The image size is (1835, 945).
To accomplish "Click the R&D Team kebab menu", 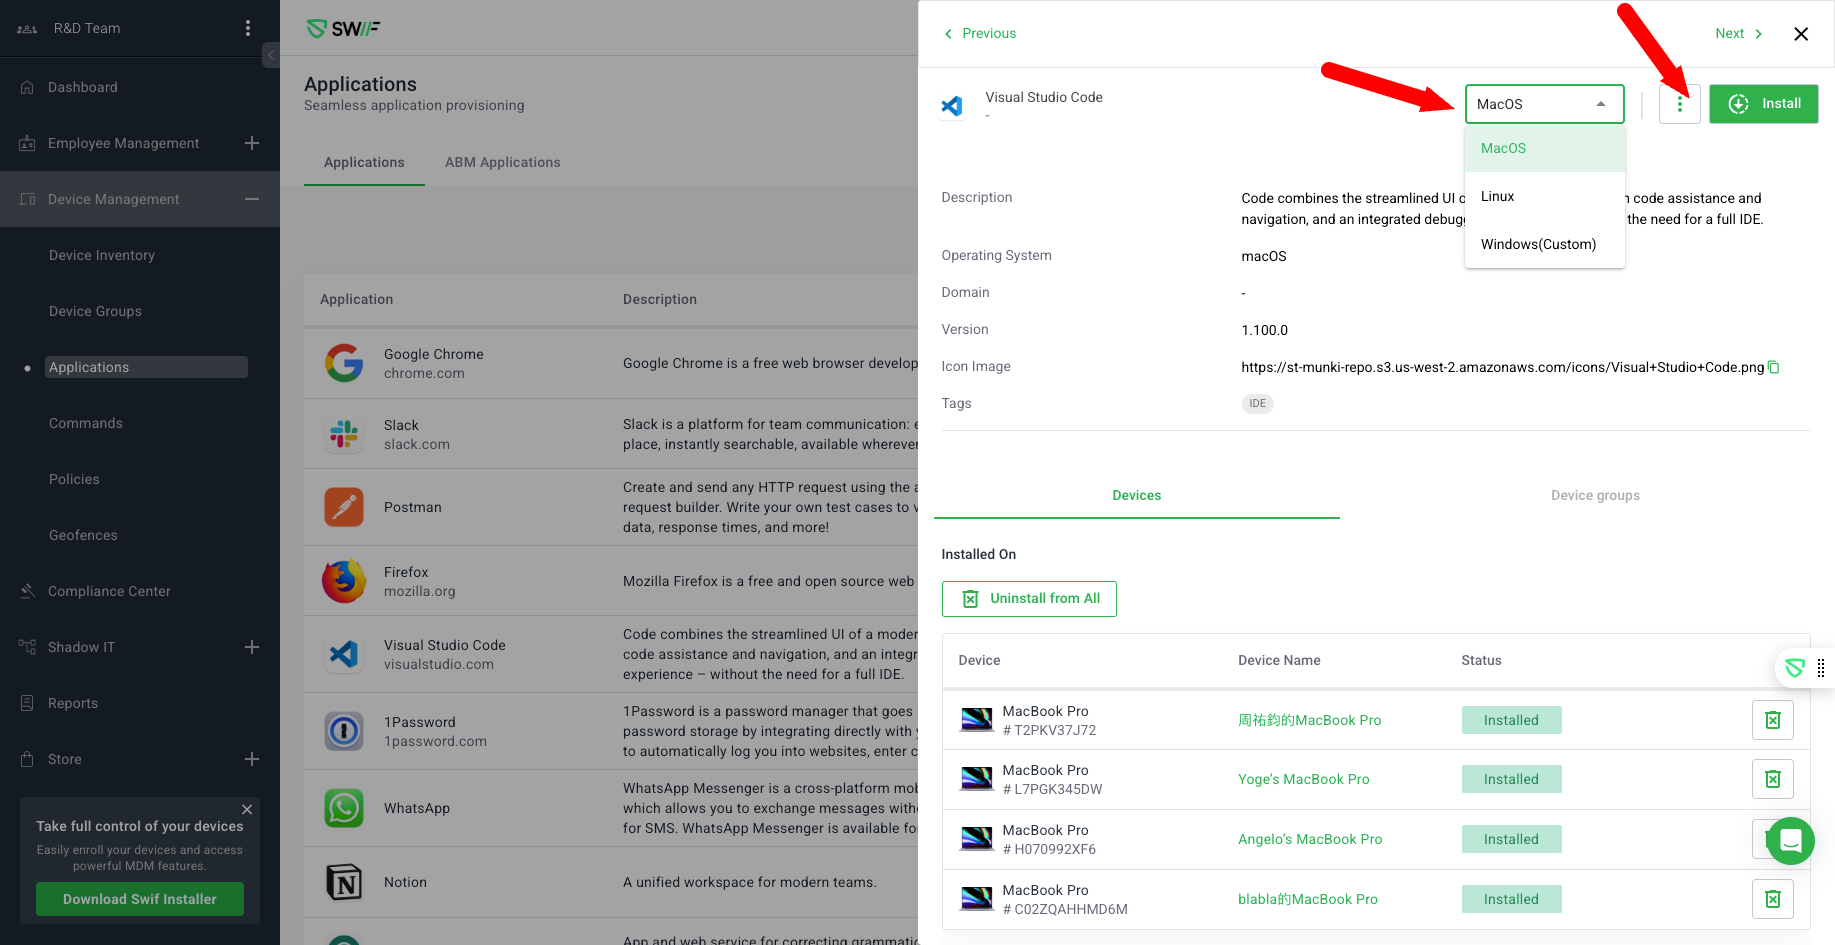I will pos(248,28).
